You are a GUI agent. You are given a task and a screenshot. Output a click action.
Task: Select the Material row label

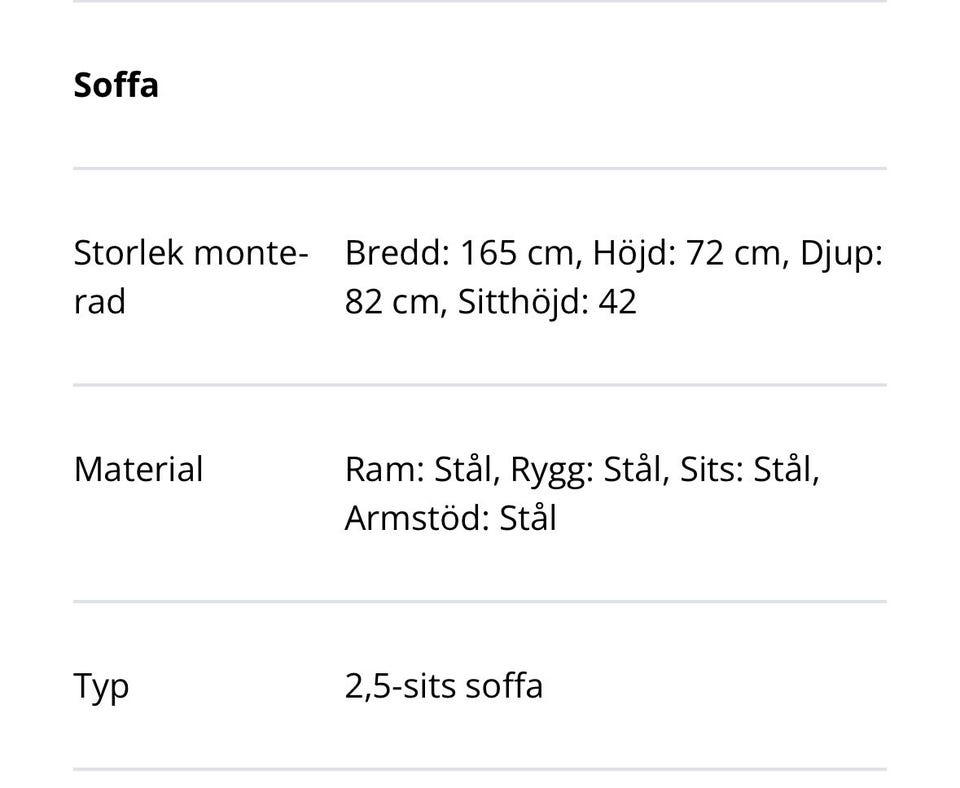[138, 469]
